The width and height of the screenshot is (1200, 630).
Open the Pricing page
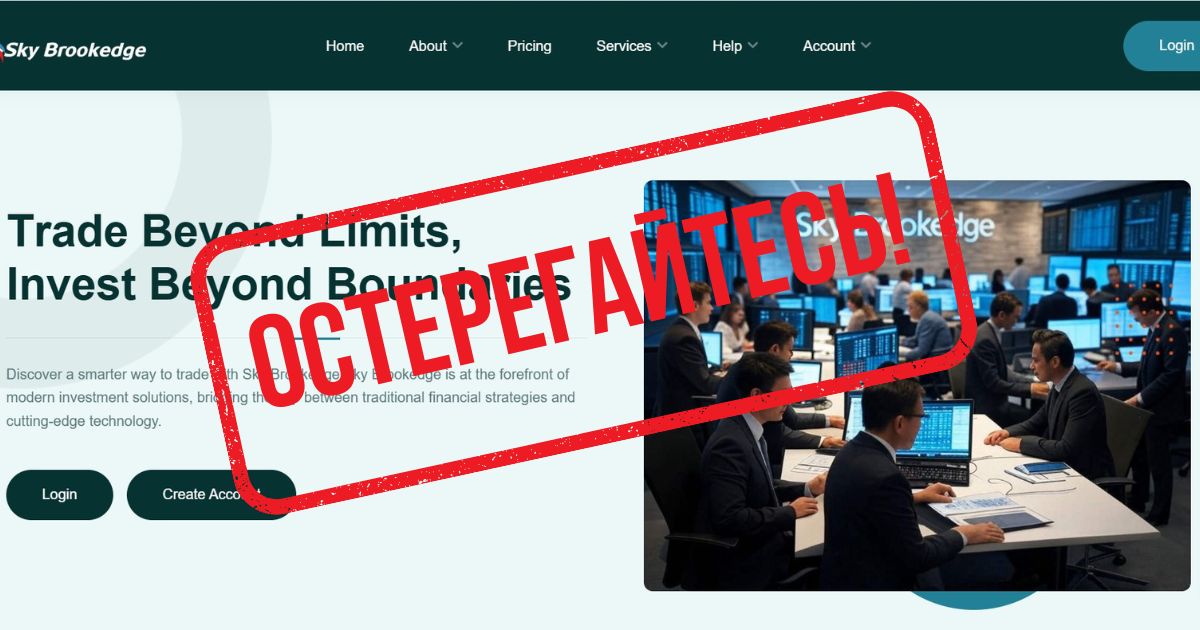point(529,46)
